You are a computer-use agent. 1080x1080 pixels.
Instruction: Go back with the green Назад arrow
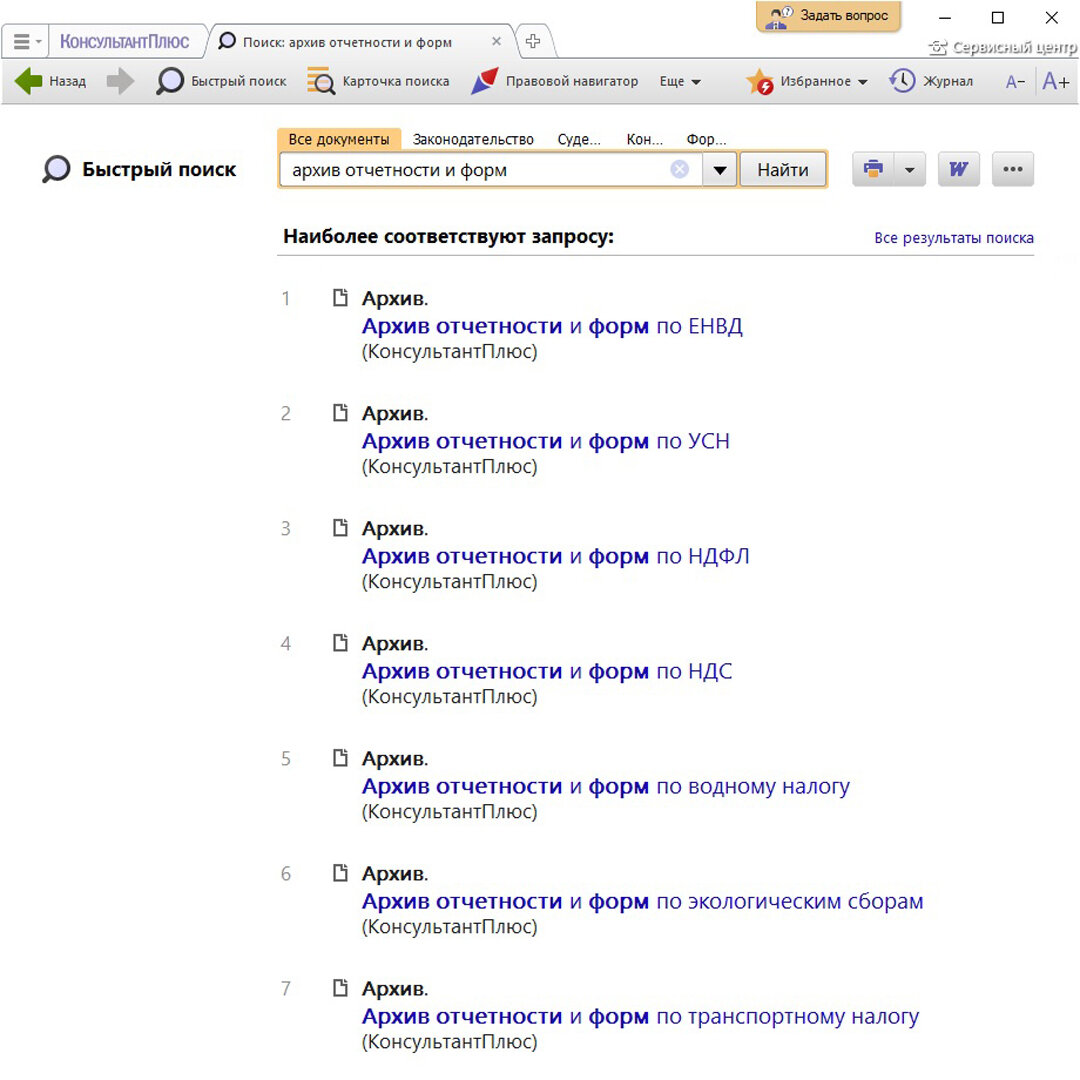tap(50, 81)
